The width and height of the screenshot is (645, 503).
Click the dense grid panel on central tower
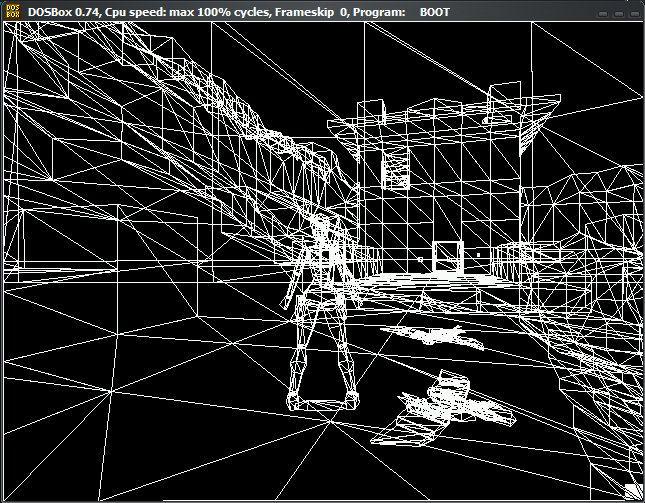[395, 165]
